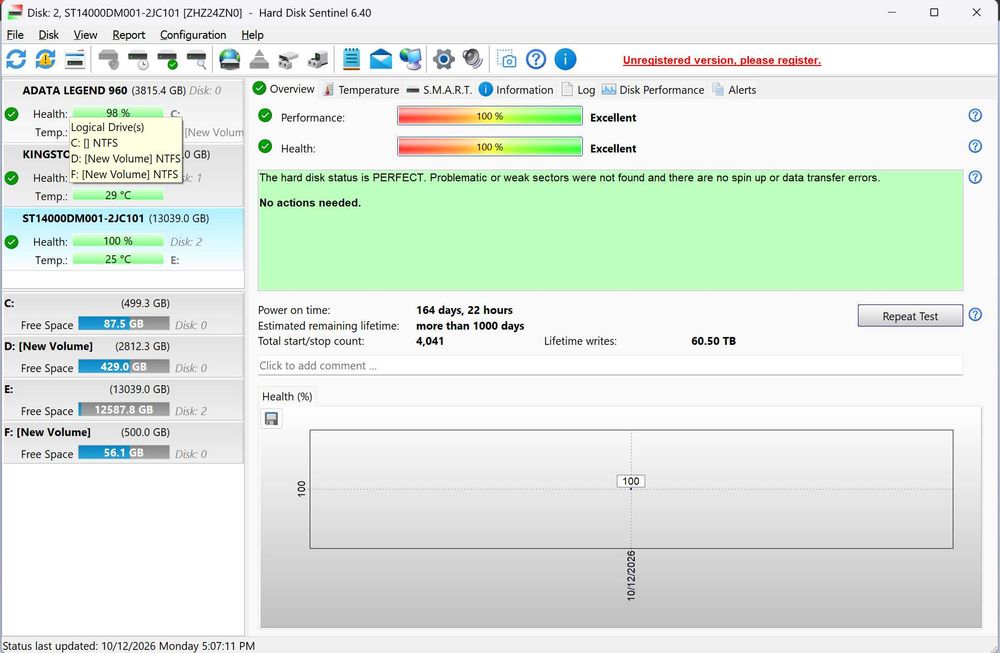Click the gray eject triangle toolbar icon
Viewport: 1000px width, 653px height.
pos(259,59)
